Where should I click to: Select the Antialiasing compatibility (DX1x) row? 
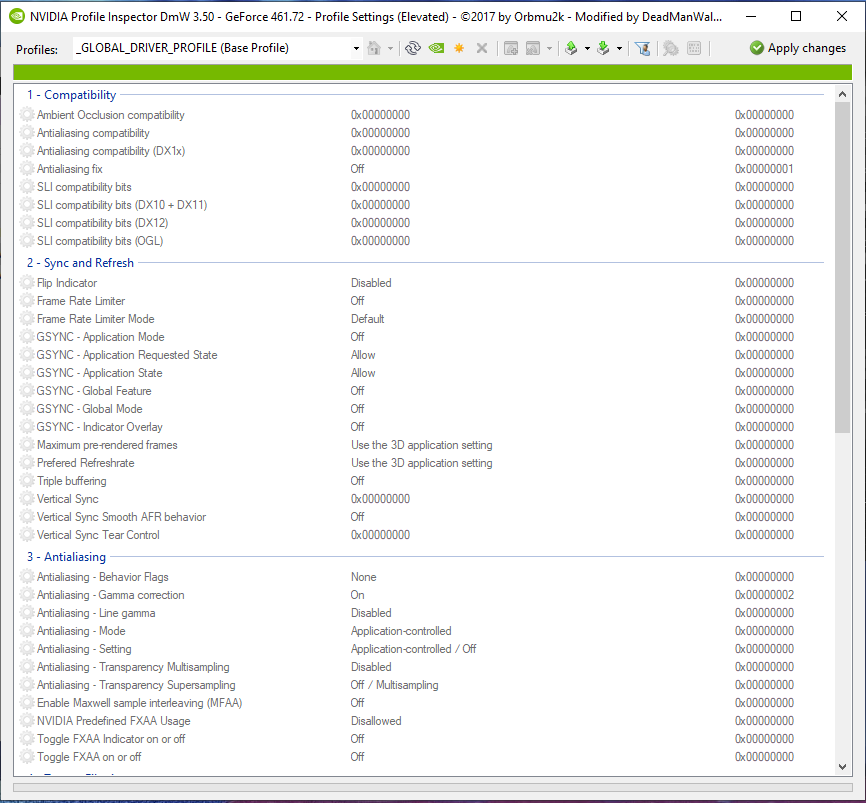pyautogui.click(x=424, y=151)
